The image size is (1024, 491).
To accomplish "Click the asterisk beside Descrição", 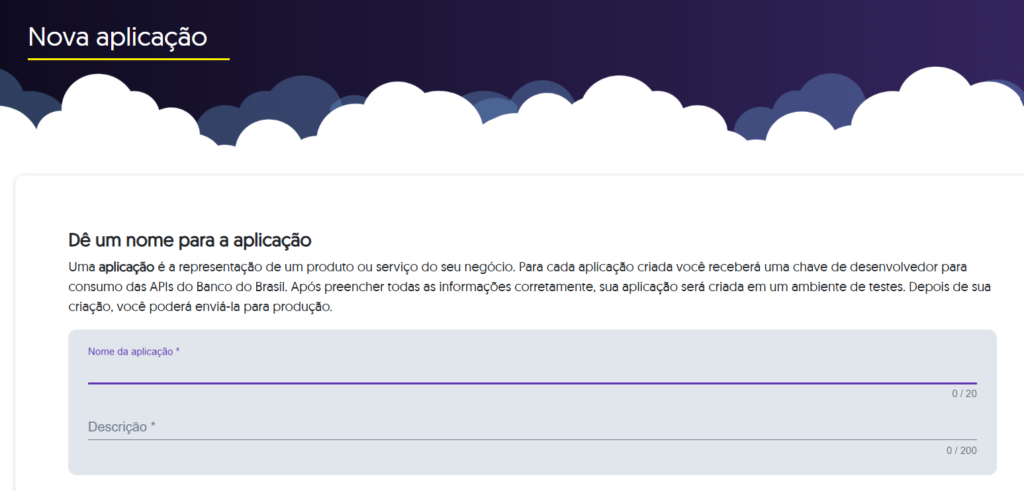I will pos(153,427).
